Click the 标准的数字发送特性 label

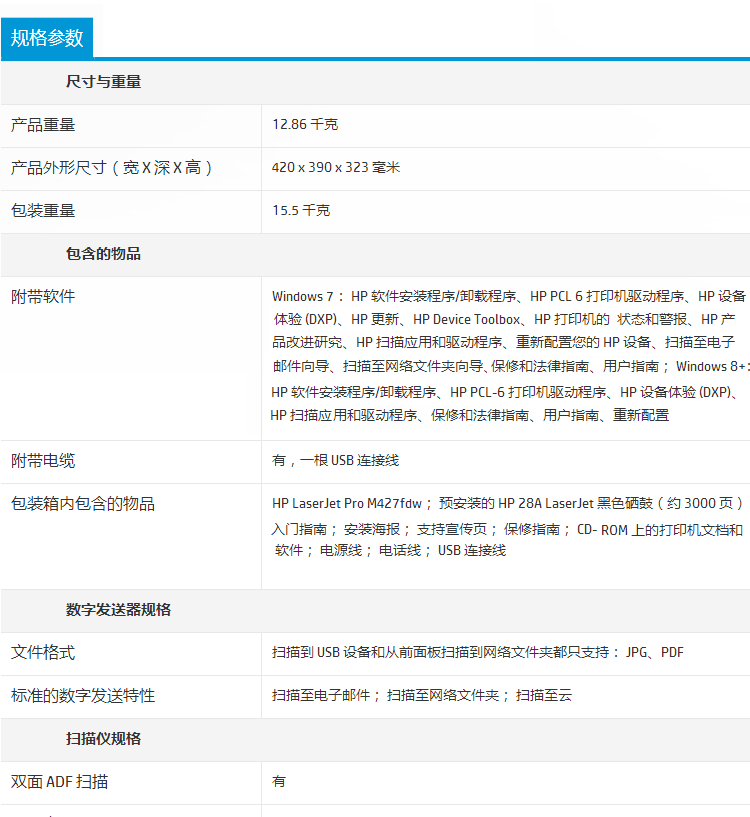tap(83, 696)
